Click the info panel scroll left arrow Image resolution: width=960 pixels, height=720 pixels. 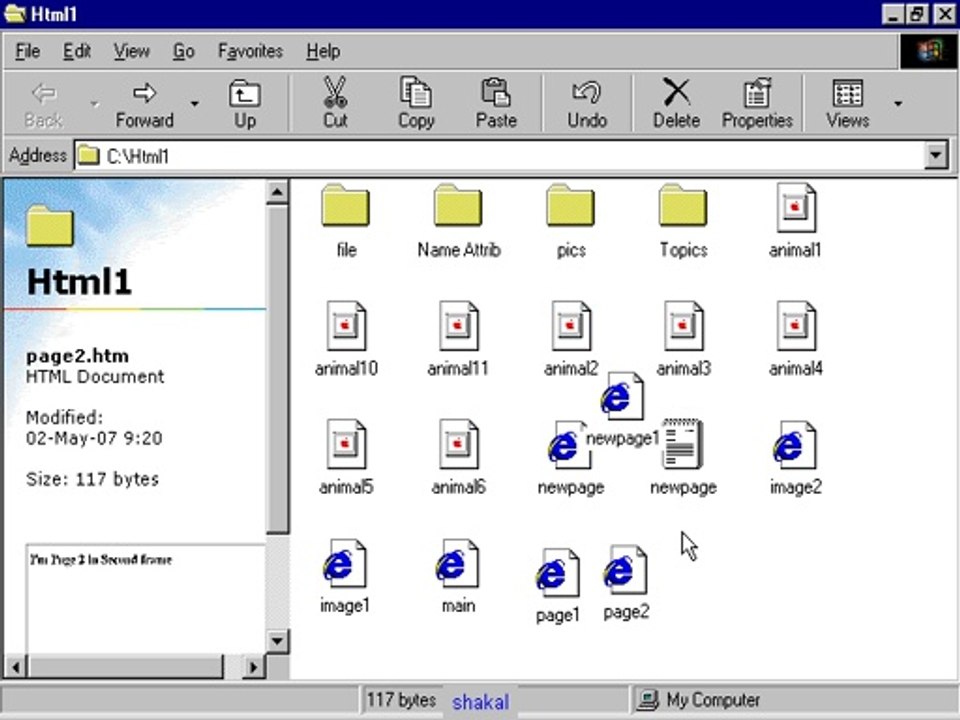pyautogui.click(x=15, y=666)
